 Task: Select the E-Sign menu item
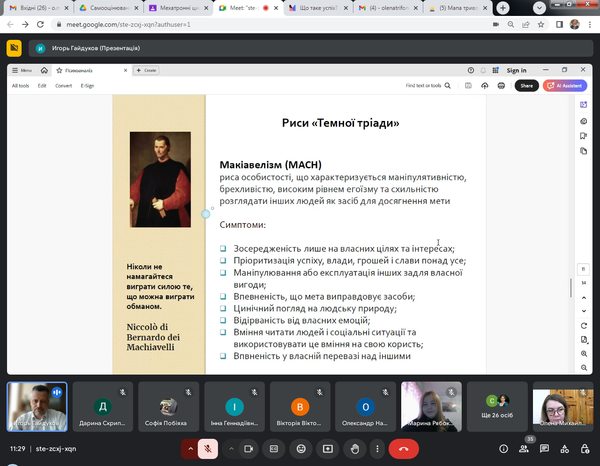[x=87, y=86]
